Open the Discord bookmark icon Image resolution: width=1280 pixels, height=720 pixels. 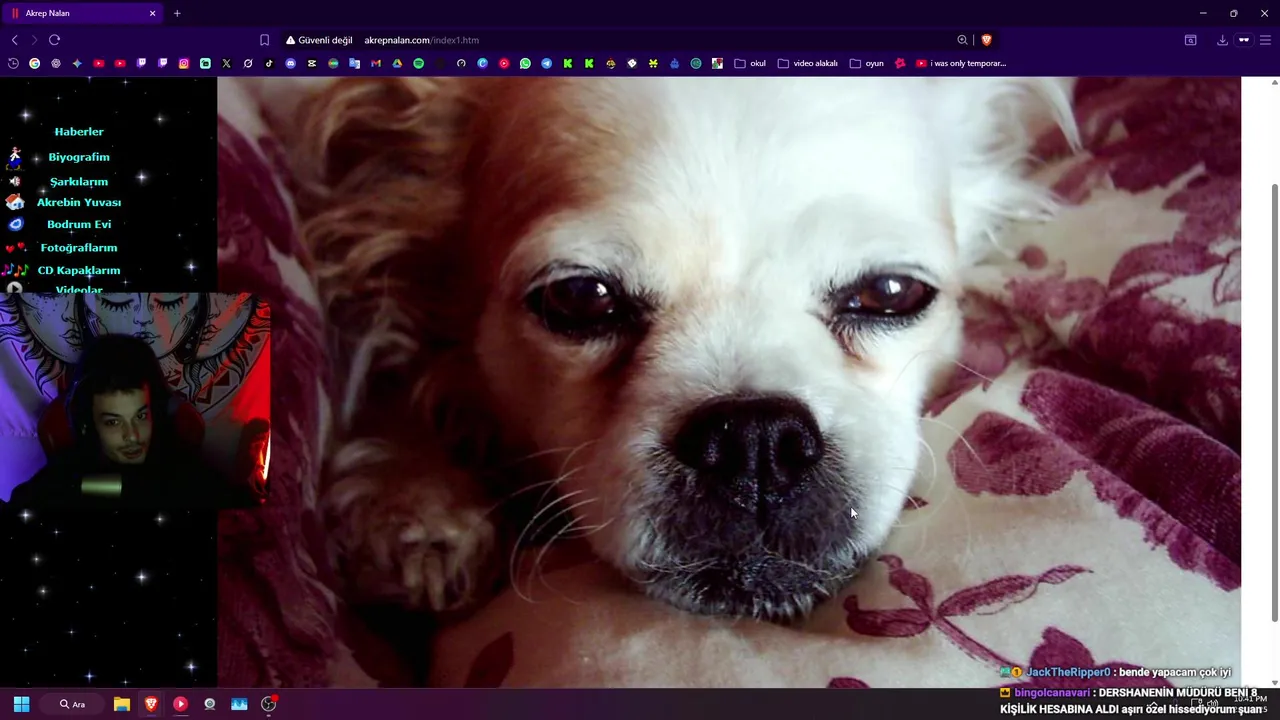[290, 63]
